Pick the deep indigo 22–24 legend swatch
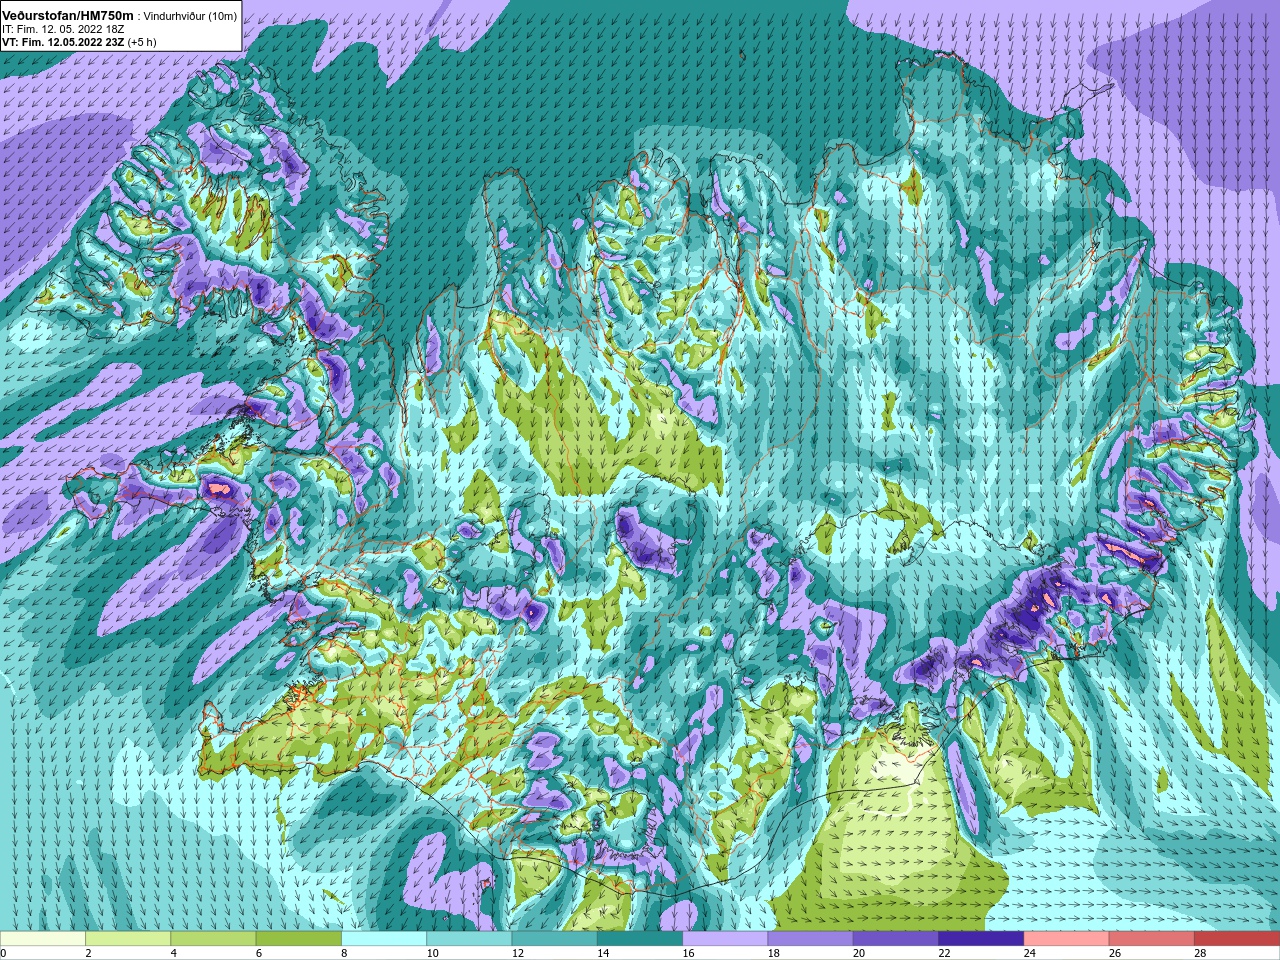 [x=981, y=939]
